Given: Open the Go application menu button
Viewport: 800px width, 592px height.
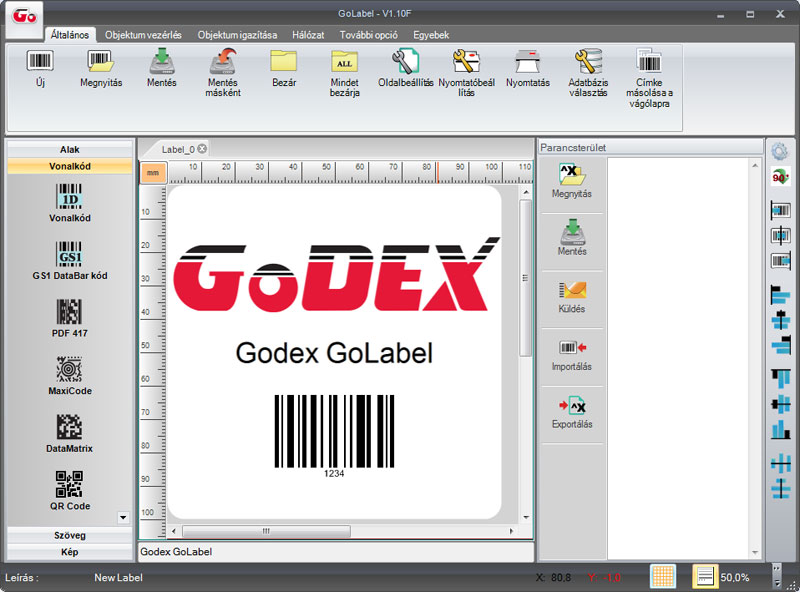Looking at the screenshot, I should (x=24, y=17).
